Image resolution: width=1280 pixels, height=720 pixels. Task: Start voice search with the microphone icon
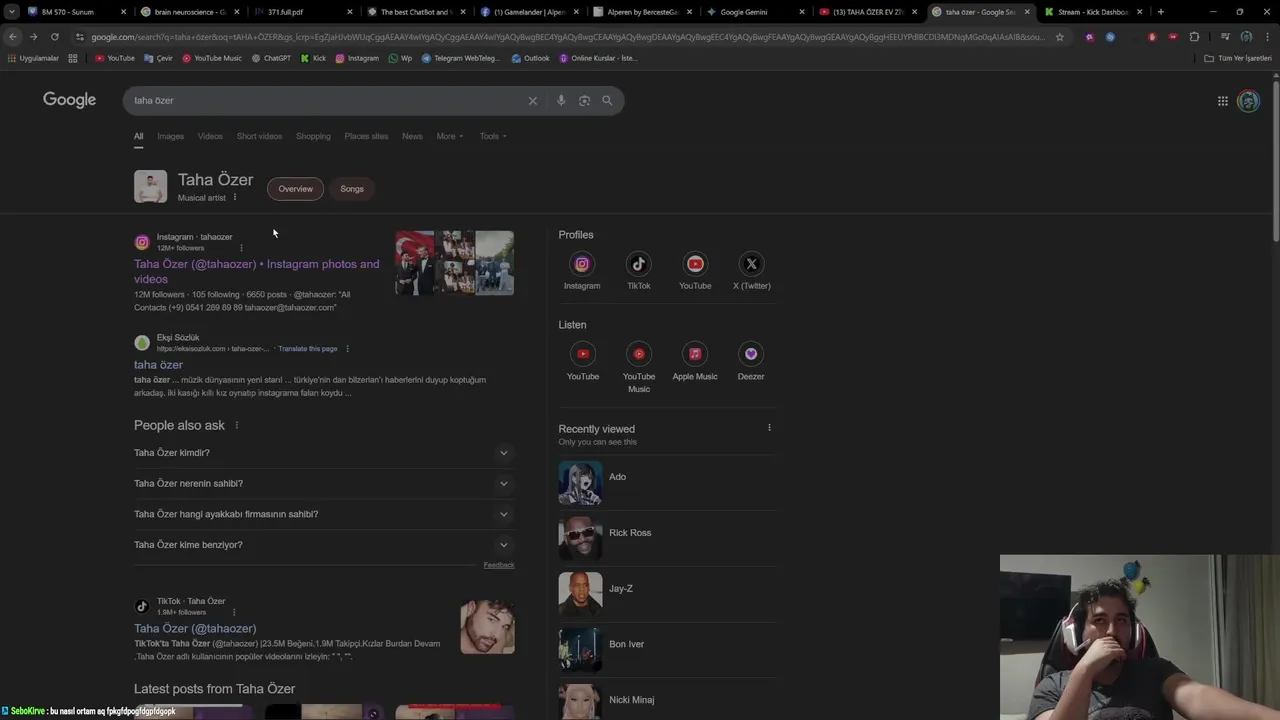(x=561, y=100)
